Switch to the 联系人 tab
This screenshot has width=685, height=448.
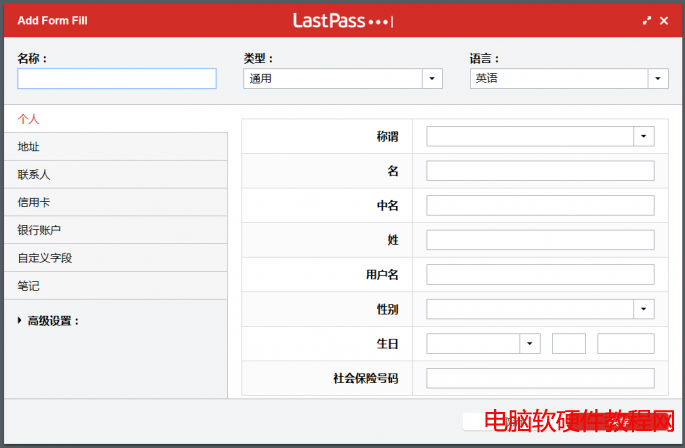pos(116,175)
